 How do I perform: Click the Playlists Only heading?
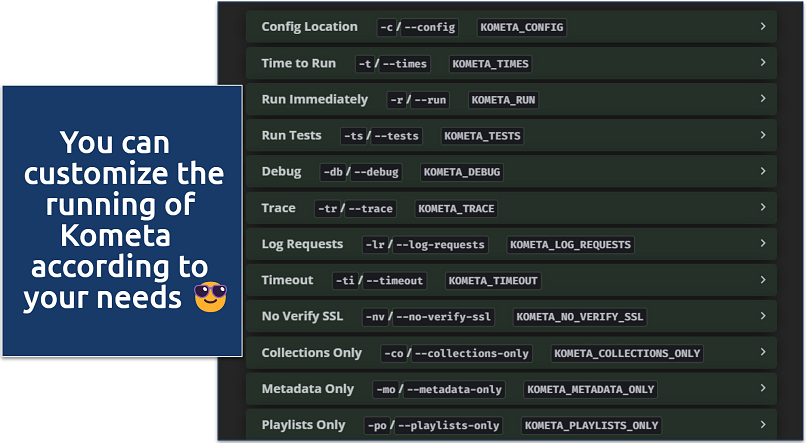click(303, 425)
